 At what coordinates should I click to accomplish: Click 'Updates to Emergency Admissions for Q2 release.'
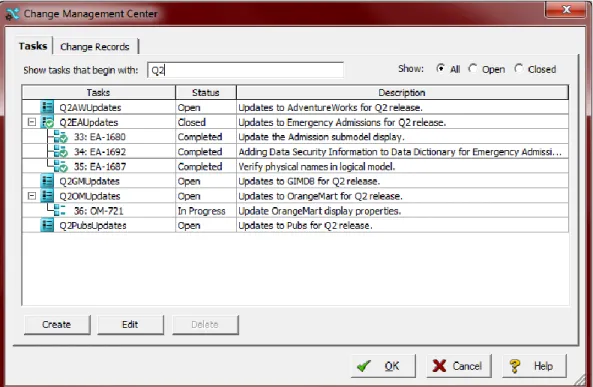[342, 122]
